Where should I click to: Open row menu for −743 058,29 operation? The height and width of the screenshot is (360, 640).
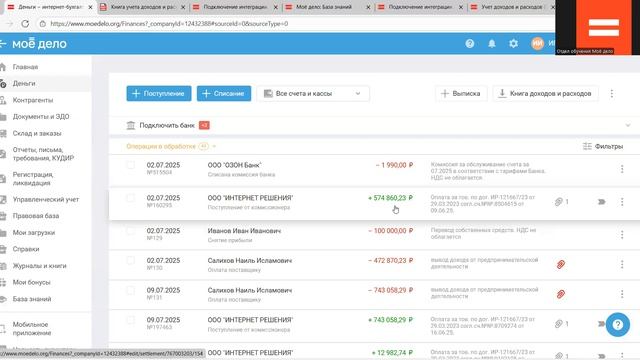click(622, 294)
